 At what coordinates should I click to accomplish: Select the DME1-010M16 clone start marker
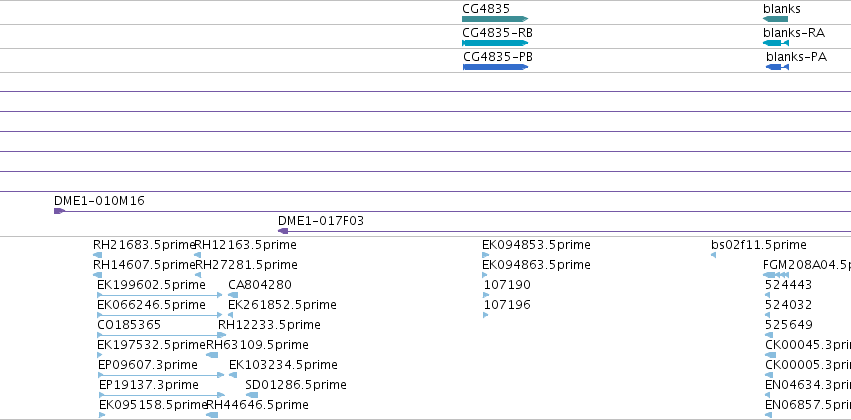pyautogui.click(x=59, y=211)
